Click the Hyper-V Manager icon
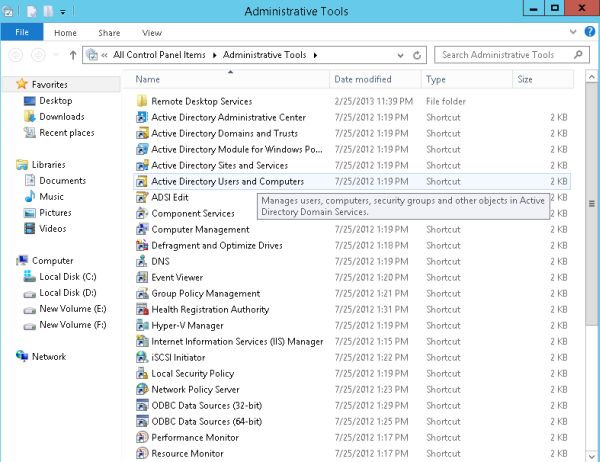600x462 pixels. tap(142, 326)
